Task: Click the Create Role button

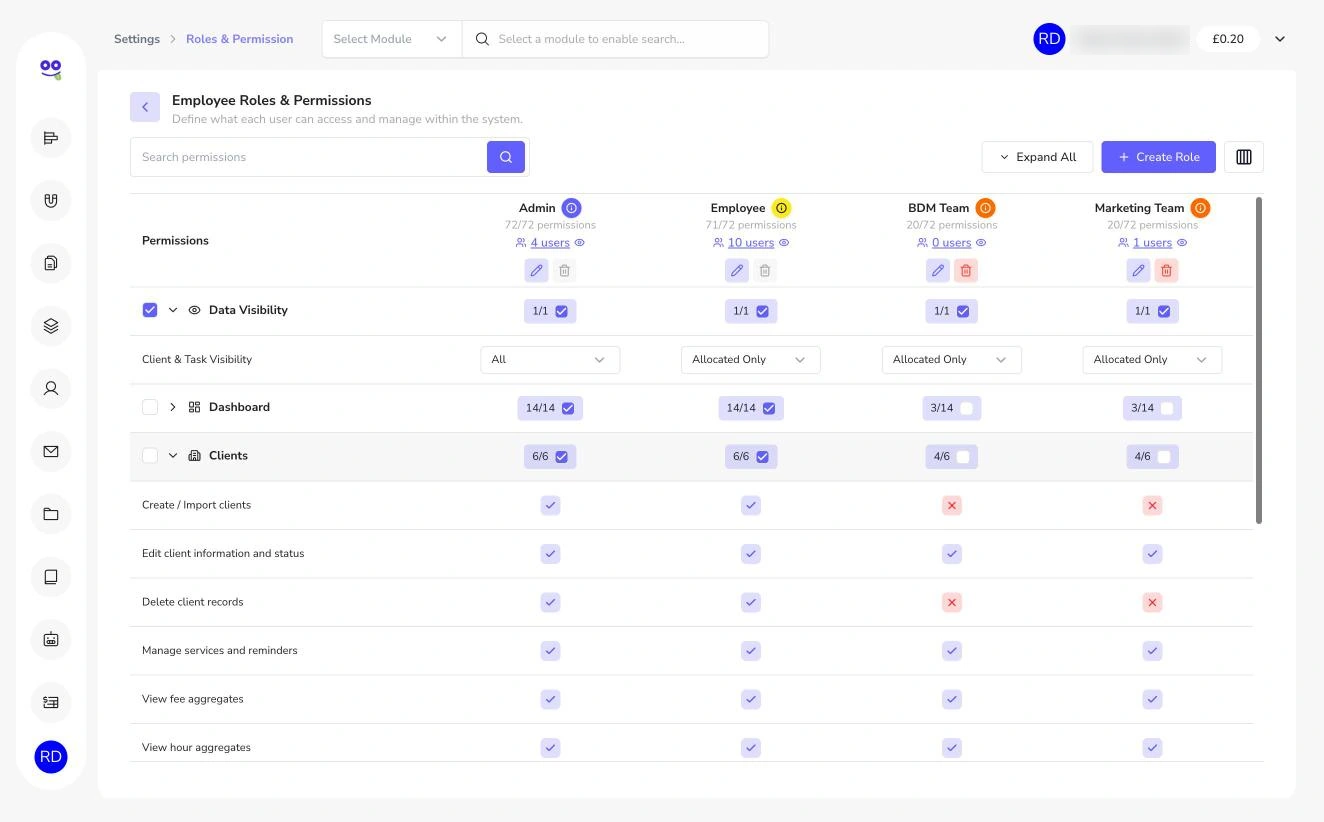Action: coord(1159,157)
